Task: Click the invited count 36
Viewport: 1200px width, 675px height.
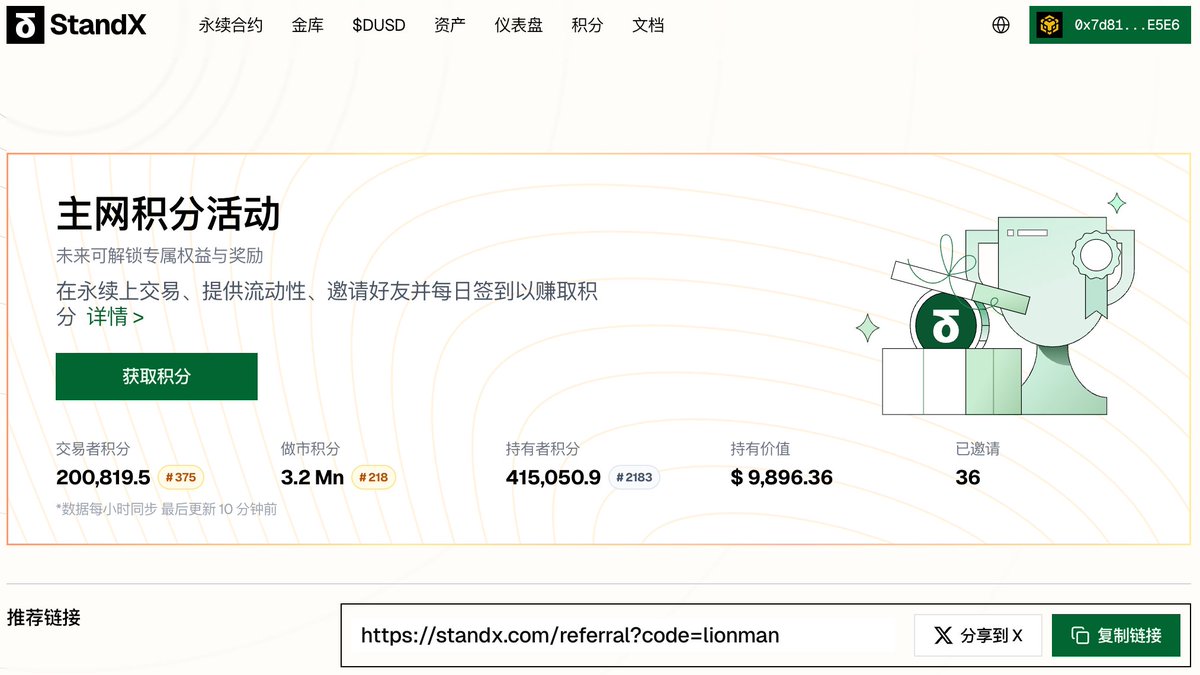Action: coord(968,477)
